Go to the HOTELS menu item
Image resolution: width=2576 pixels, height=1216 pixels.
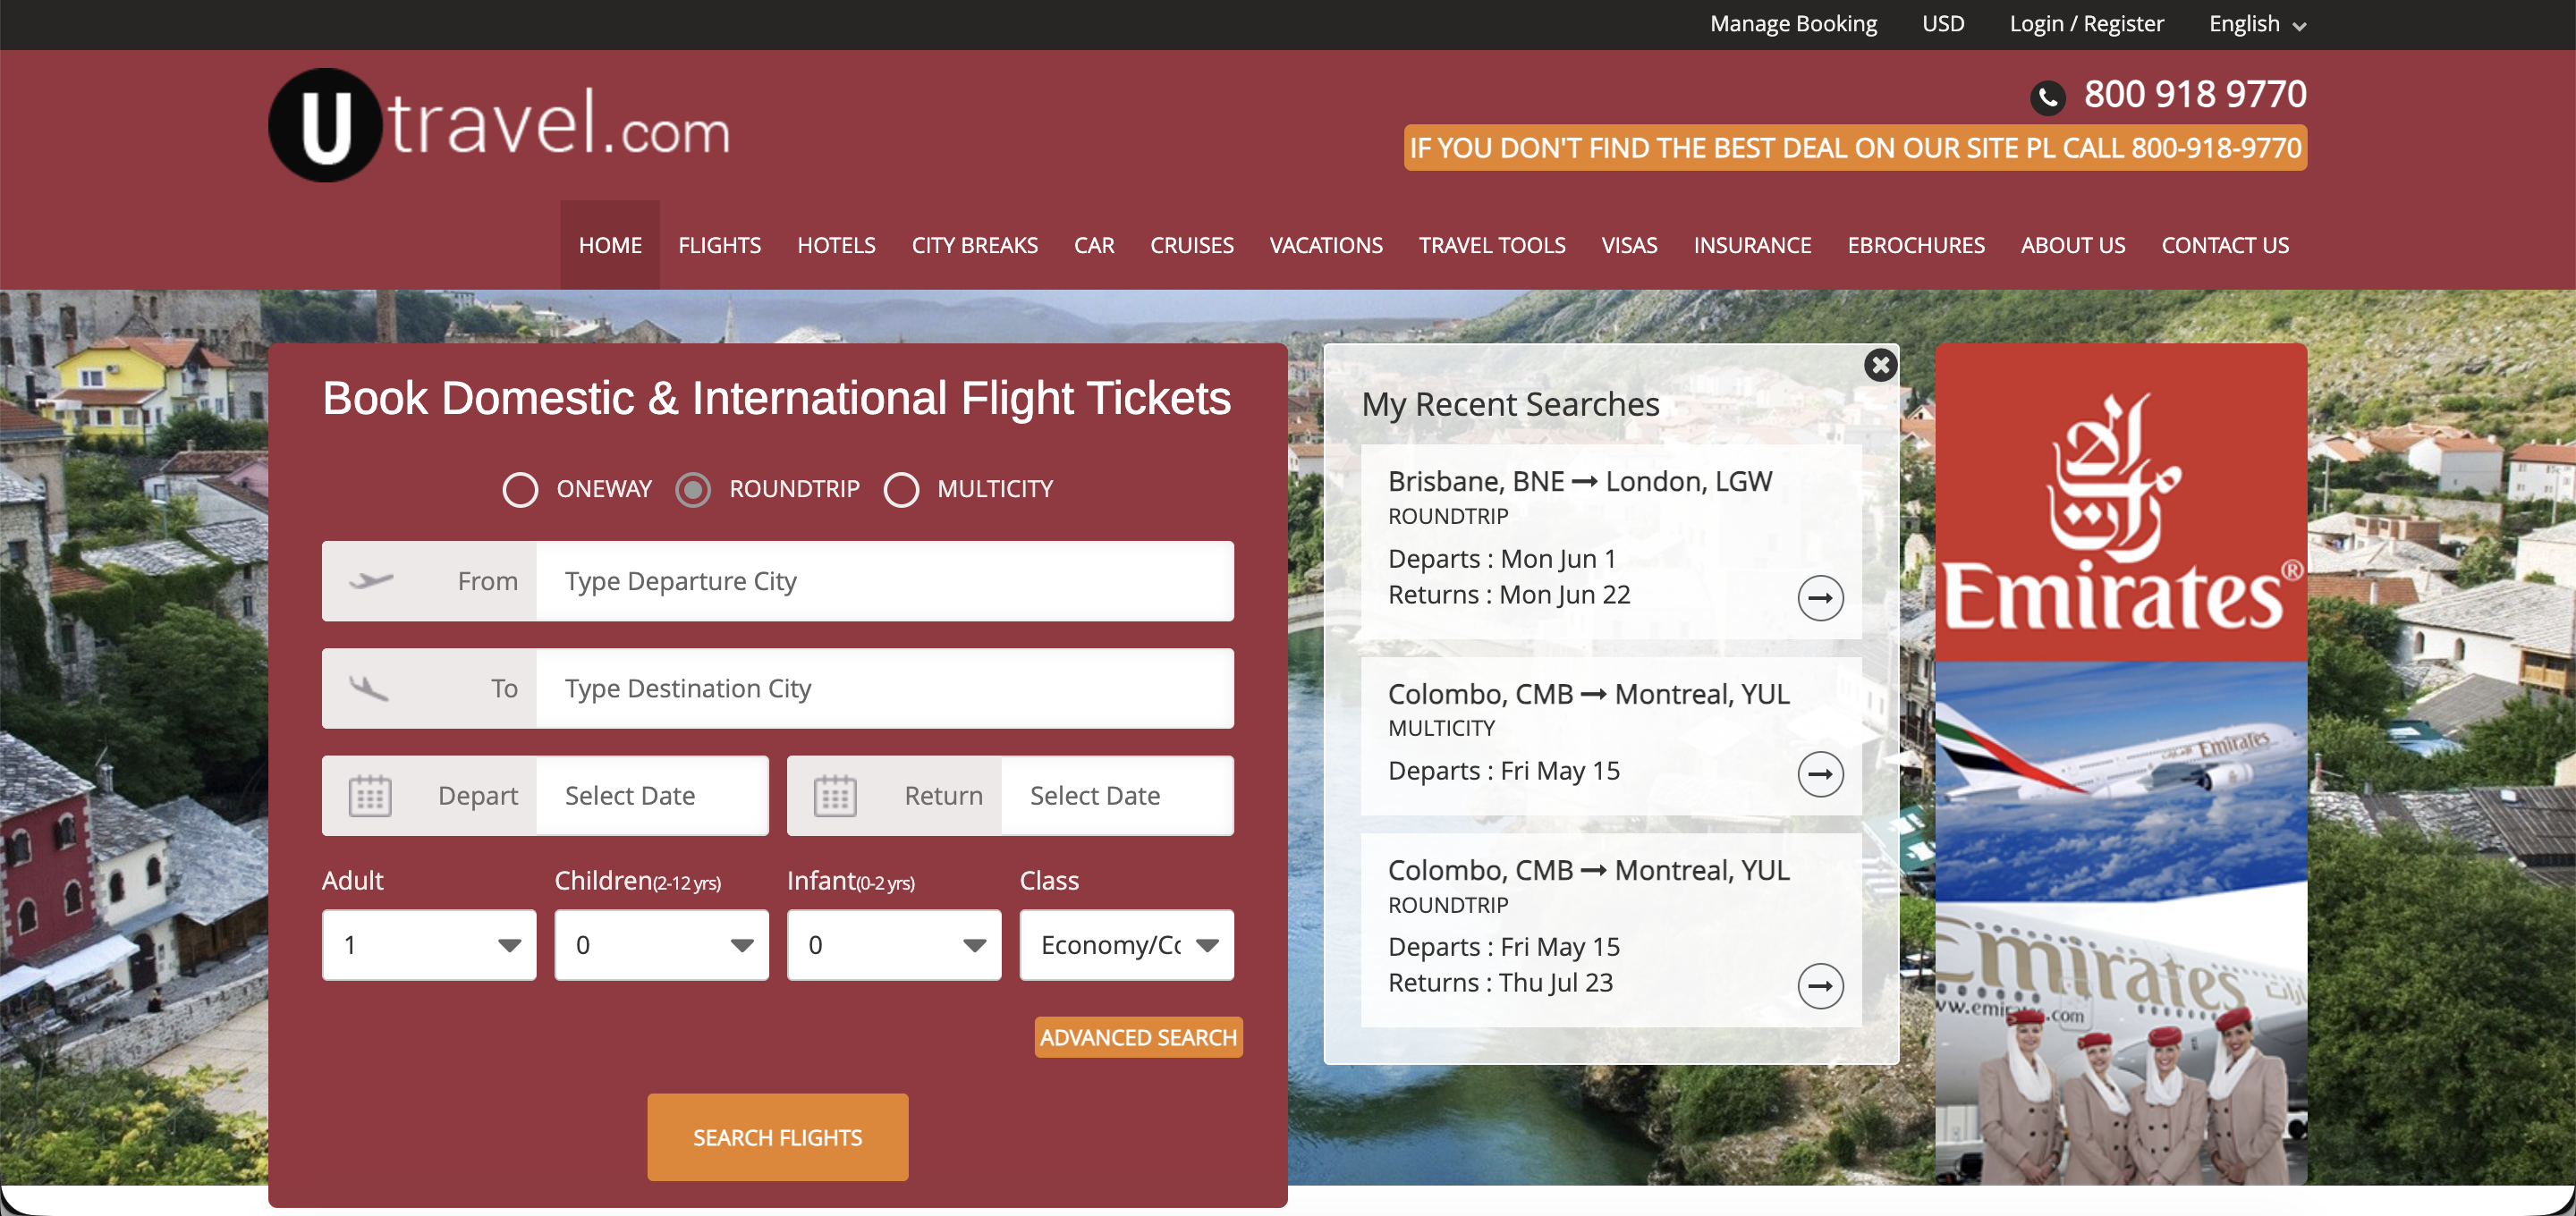836,245
